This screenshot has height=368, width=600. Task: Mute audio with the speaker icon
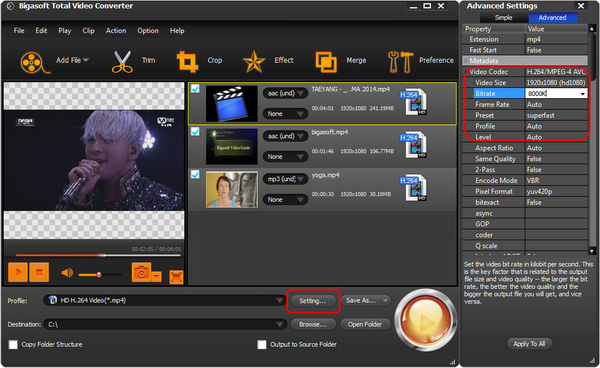tap(67, 273)
